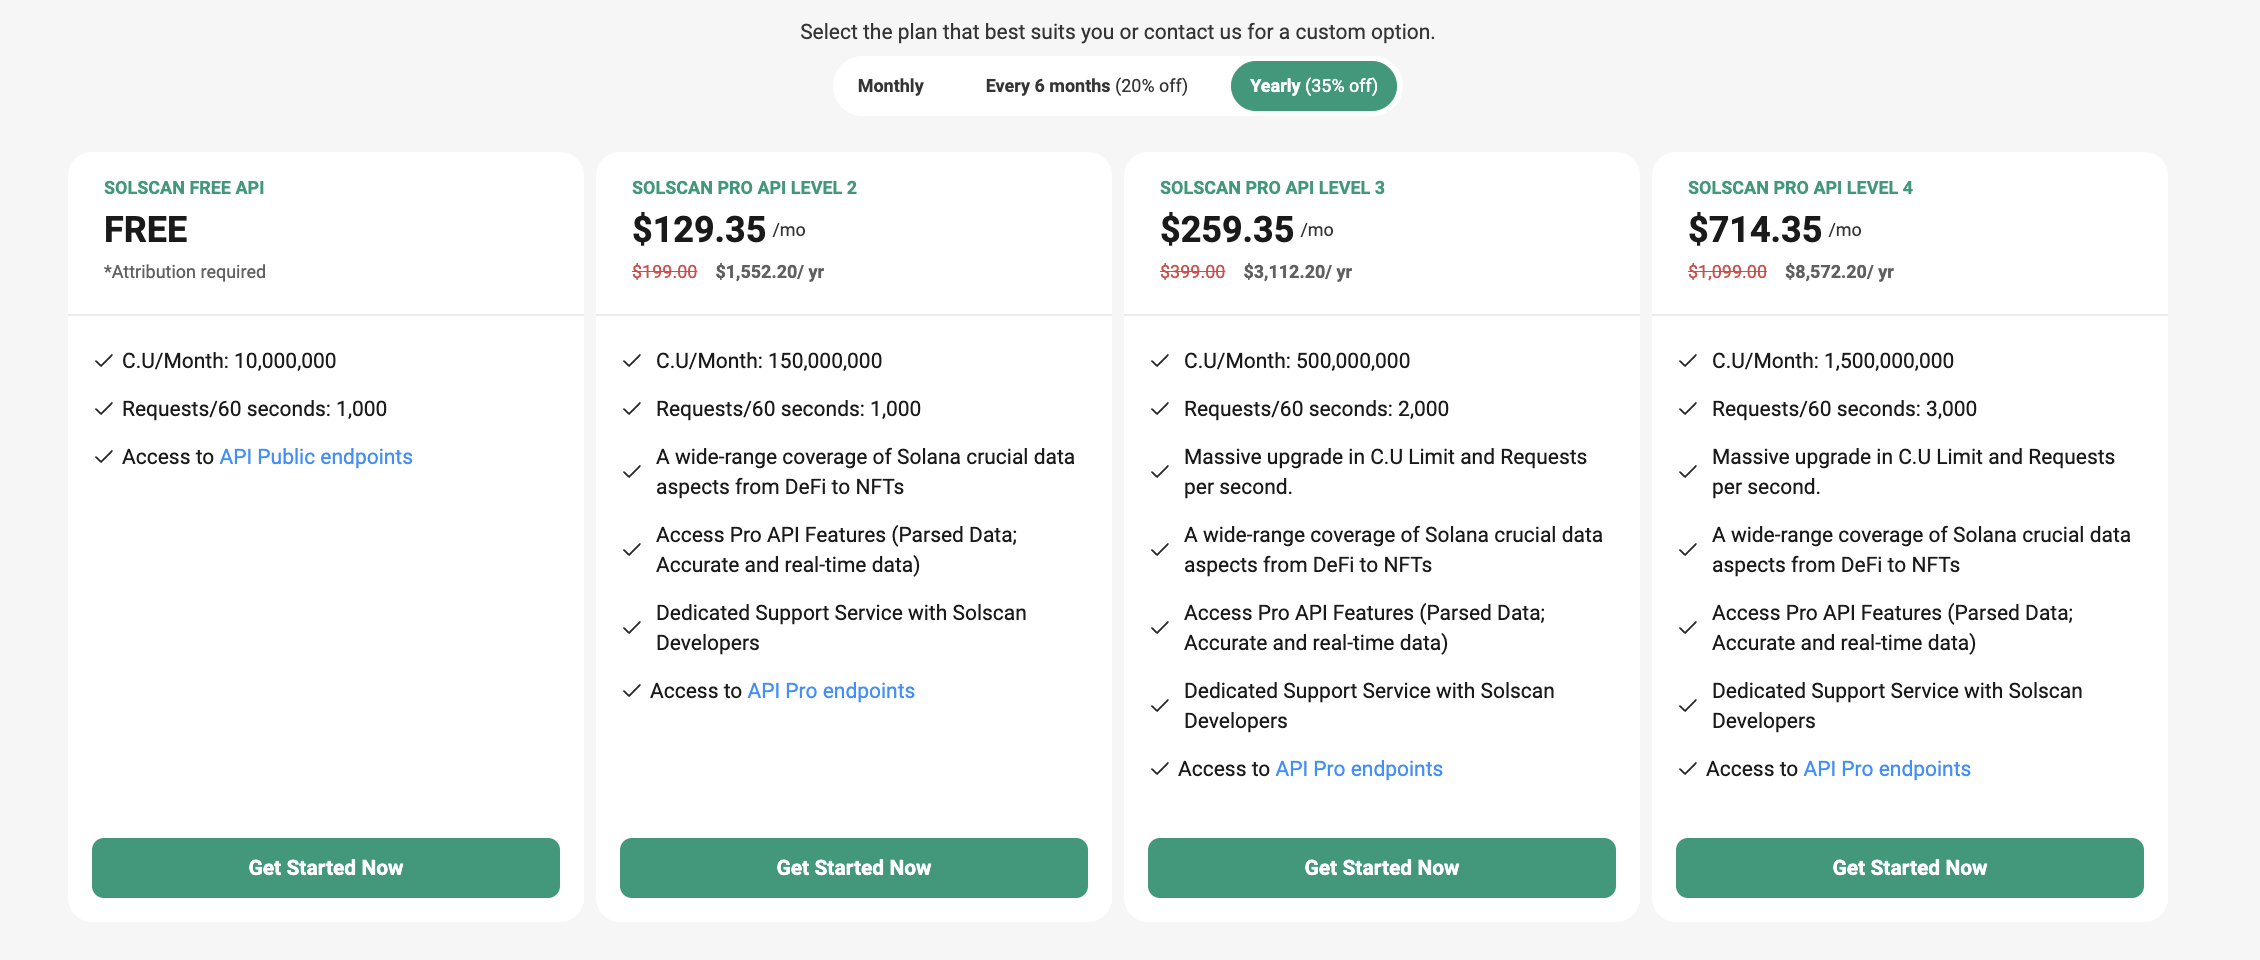Click checkmark beside Level 2 C.U/Month 150,000,000
Image resolution: width=2260 pixels, height=960 pixels.
point(631,361)
